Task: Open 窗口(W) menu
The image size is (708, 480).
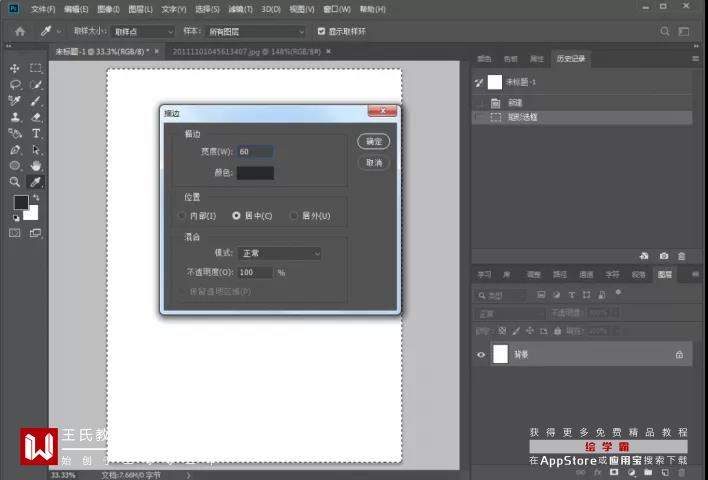Action: coord(337,9)
